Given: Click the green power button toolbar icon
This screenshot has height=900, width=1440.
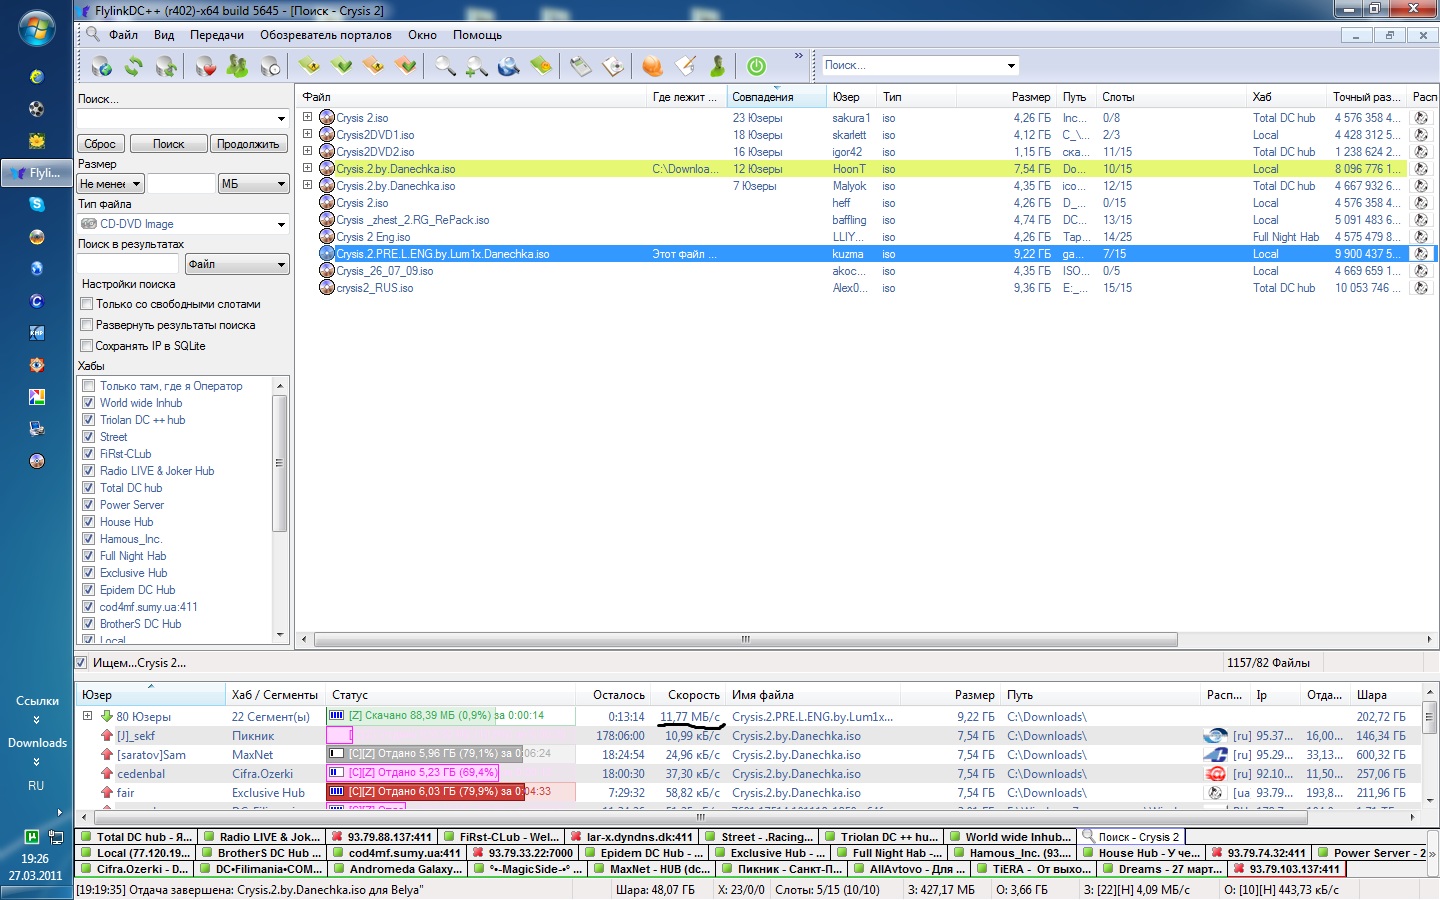Looking at the screenshot, I should [757, 66].
